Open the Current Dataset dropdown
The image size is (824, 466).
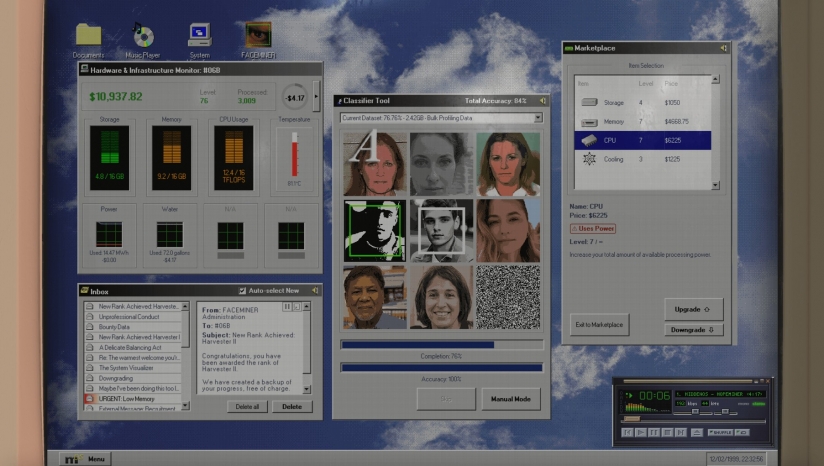tap(538, 118)
